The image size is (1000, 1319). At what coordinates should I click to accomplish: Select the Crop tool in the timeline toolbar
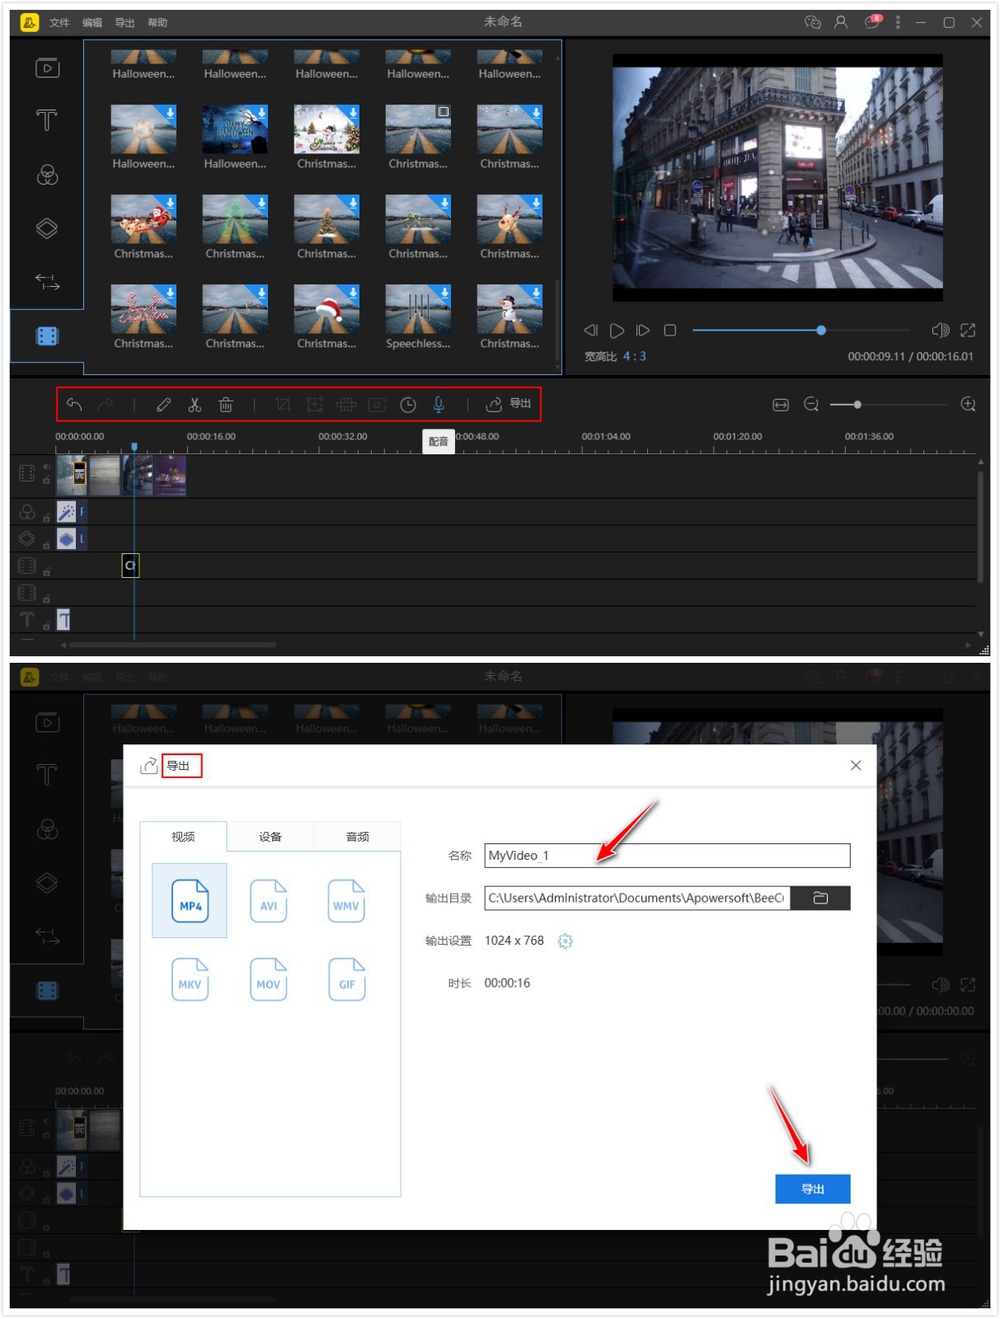(x=283, y=404)
